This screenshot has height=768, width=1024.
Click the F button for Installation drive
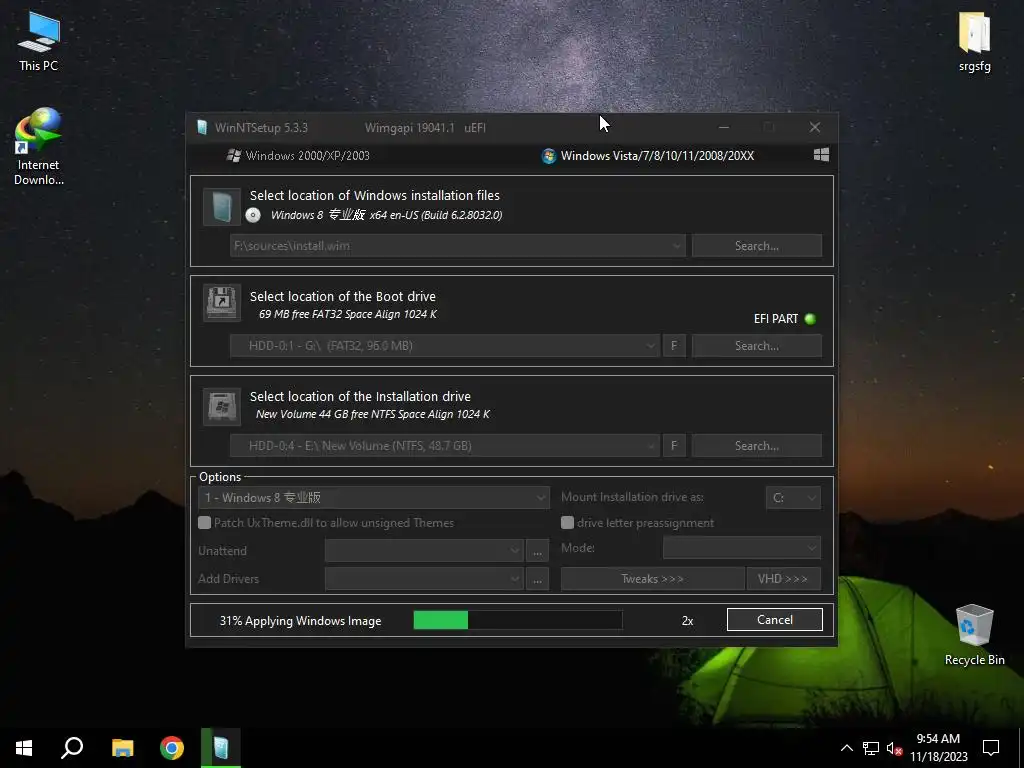pos(674,445)
